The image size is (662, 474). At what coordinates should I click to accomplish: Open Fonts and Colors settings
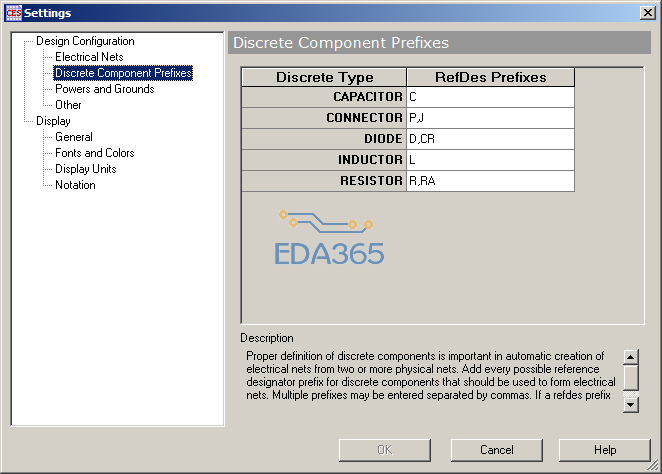94,153
